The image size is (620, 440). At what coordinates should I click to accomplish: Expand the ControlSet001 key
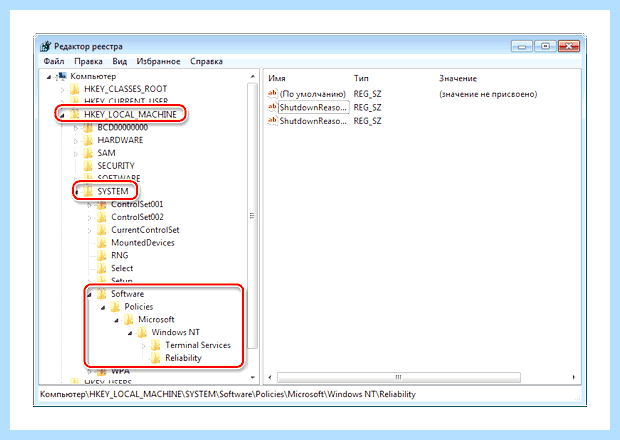pos(89,205)
